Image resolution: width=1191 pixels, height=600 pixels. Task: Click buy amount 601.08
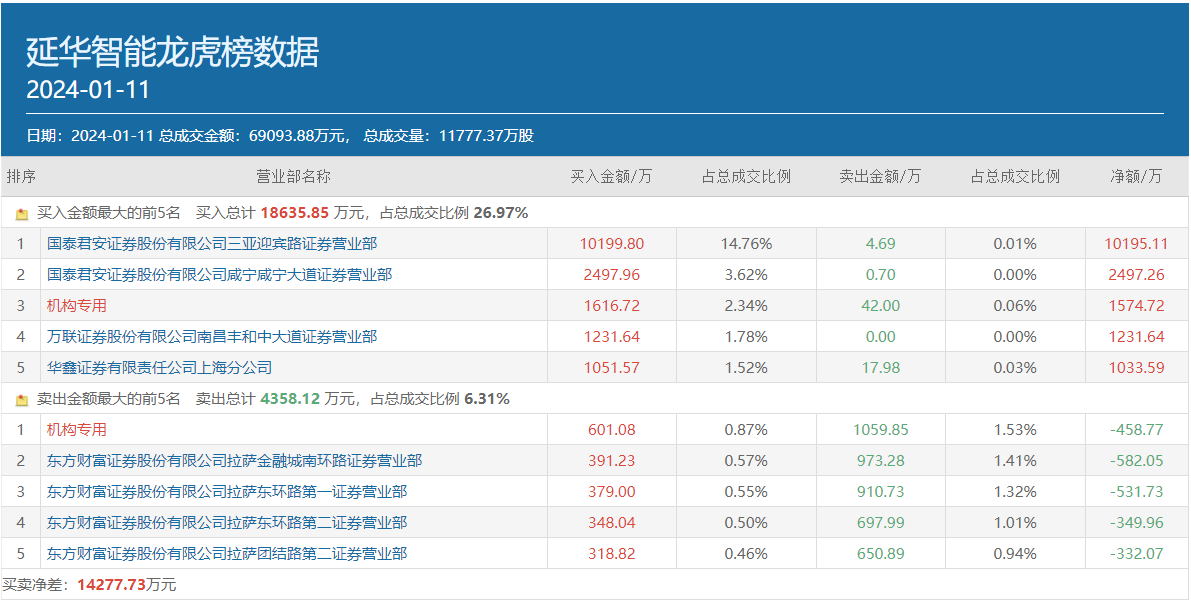[x=611, y=430]
